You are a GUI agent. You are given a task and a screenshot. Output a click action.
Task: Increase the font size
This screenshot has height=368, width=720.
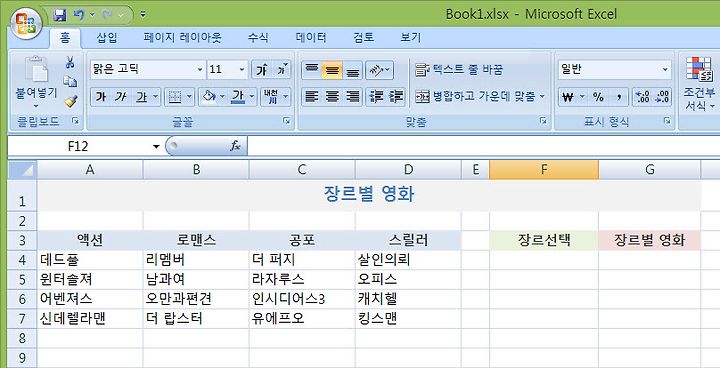[262, 70]
